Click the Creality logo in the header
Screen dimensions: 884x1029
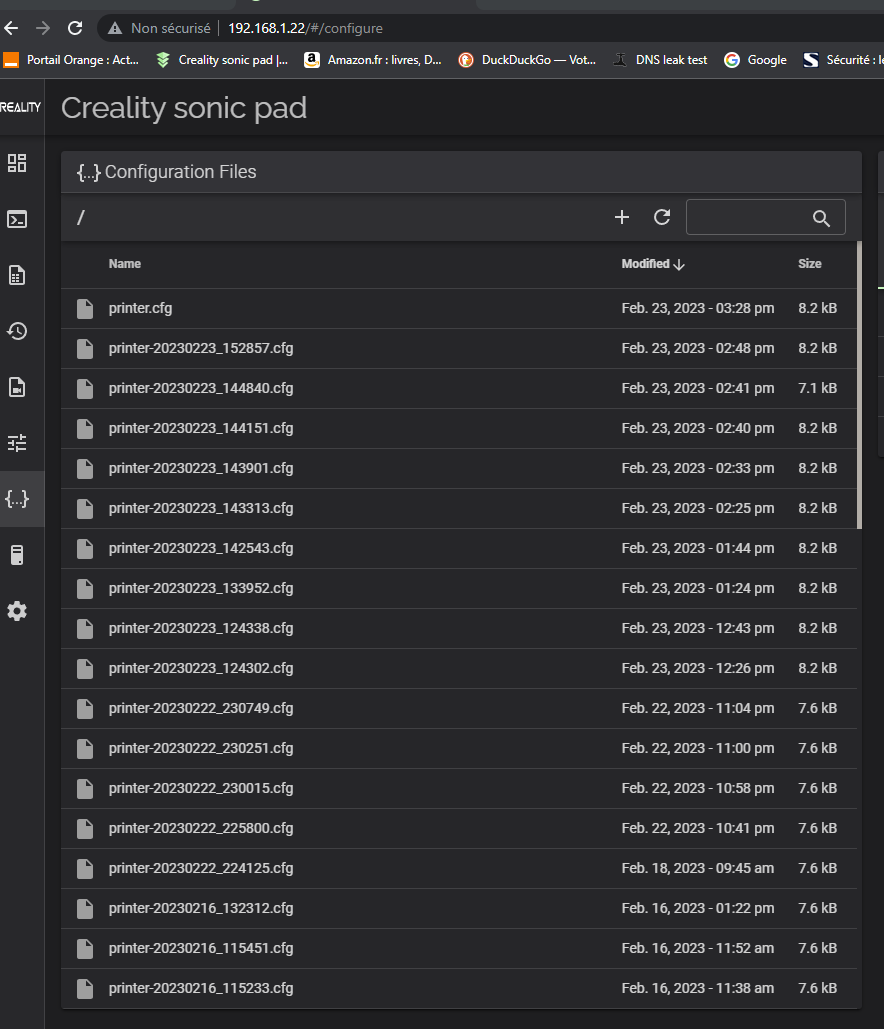20,107
